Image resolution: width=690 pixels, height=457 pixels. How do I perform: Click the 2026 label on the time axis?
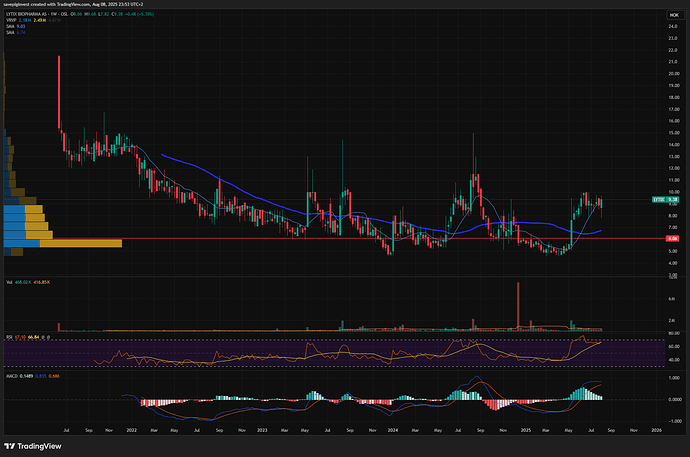(656, 430)
